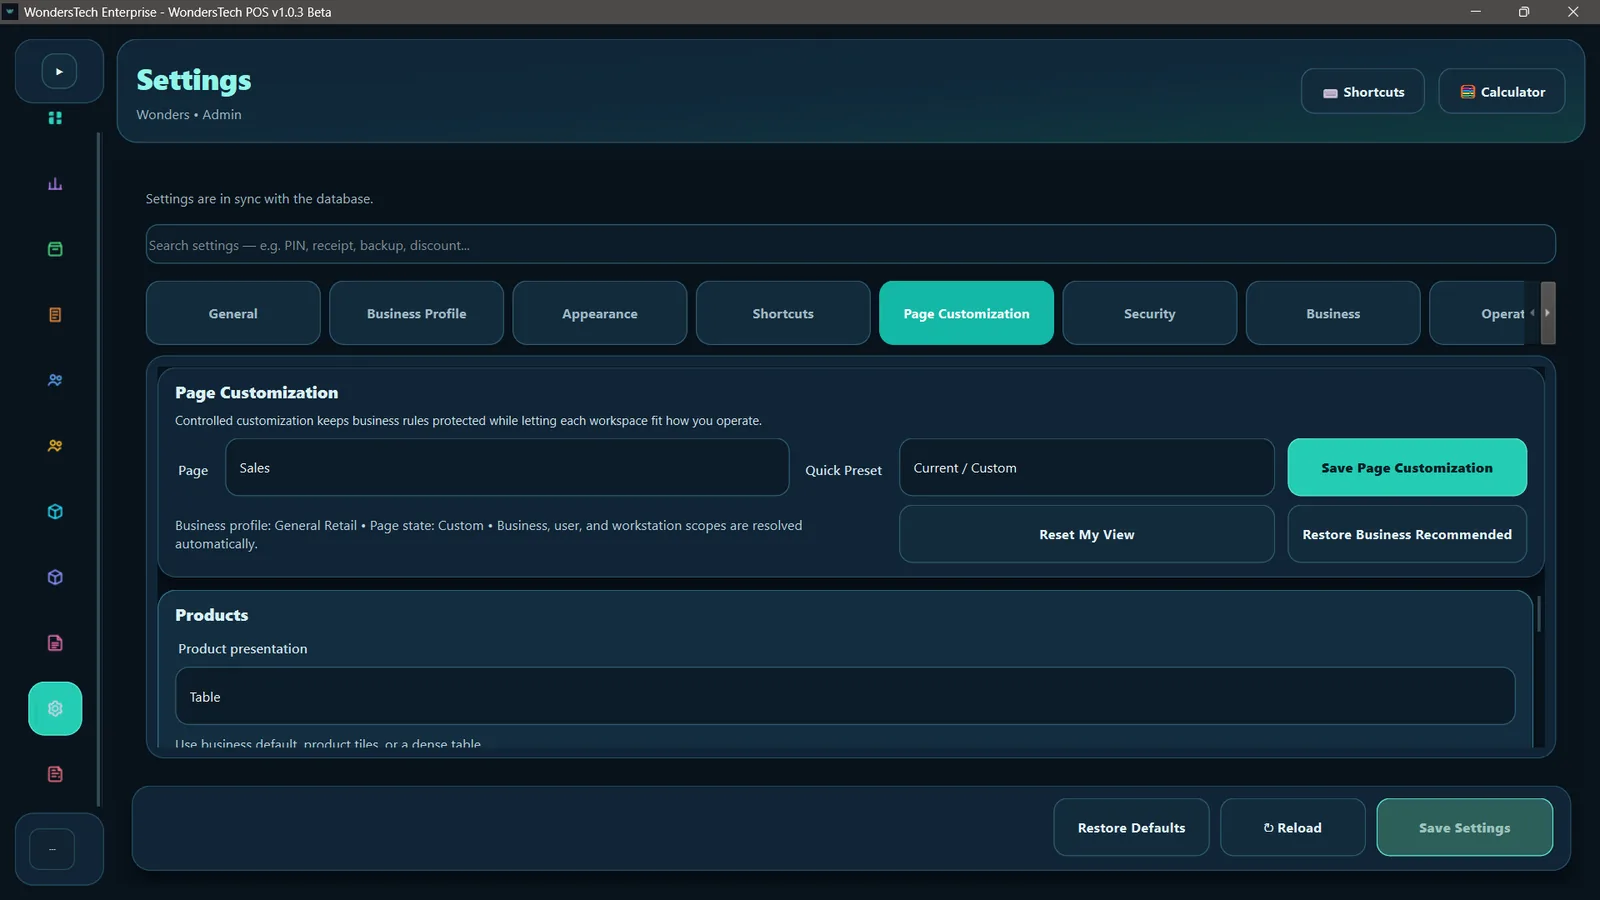Open the Page dropdown showing Sales
This screenshot has width=1600, height=900.
(x=507, y=467)
